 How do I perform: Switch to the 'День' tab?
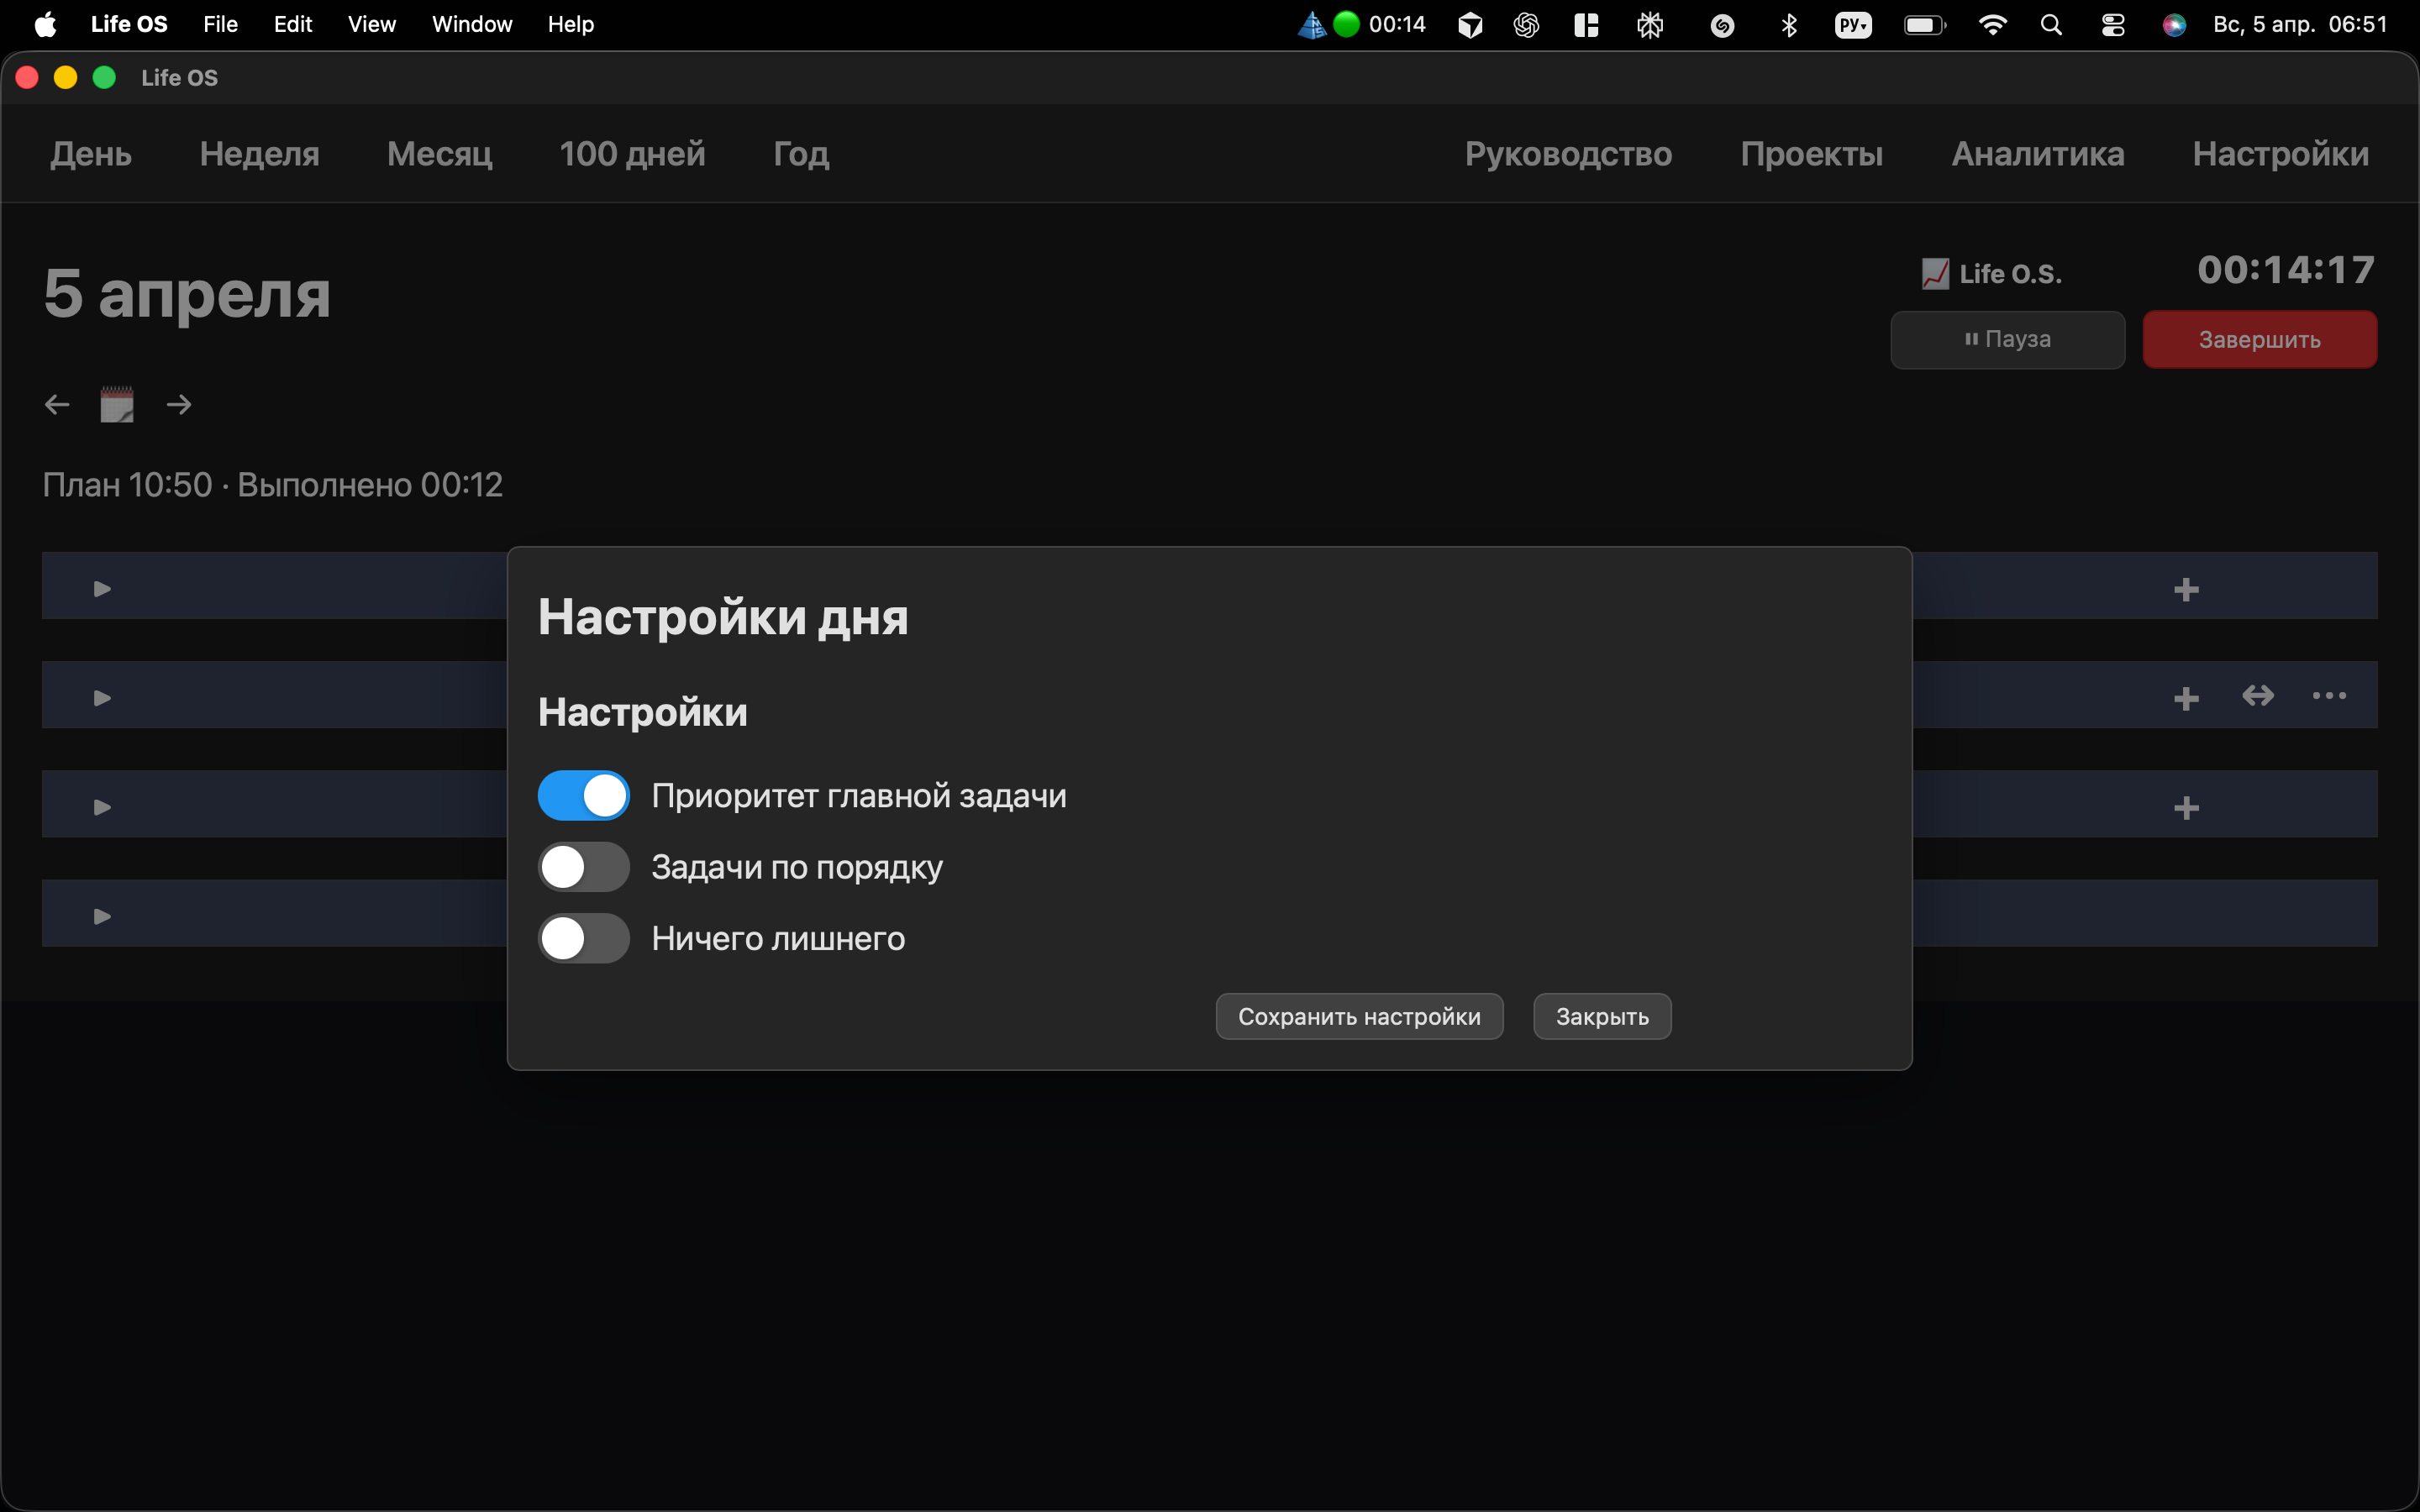coord(91,154)
